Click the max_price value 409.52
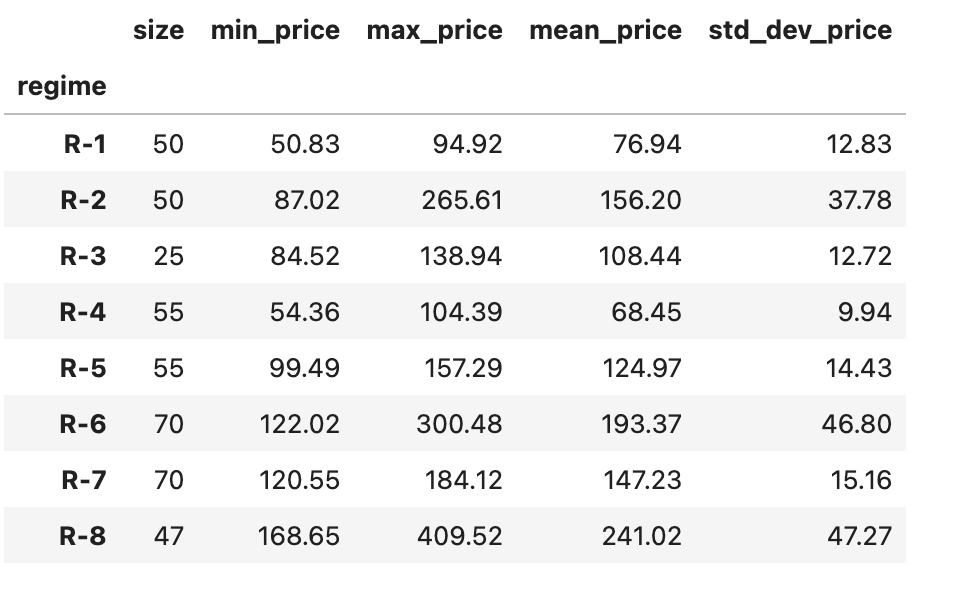 pos(460,536)
